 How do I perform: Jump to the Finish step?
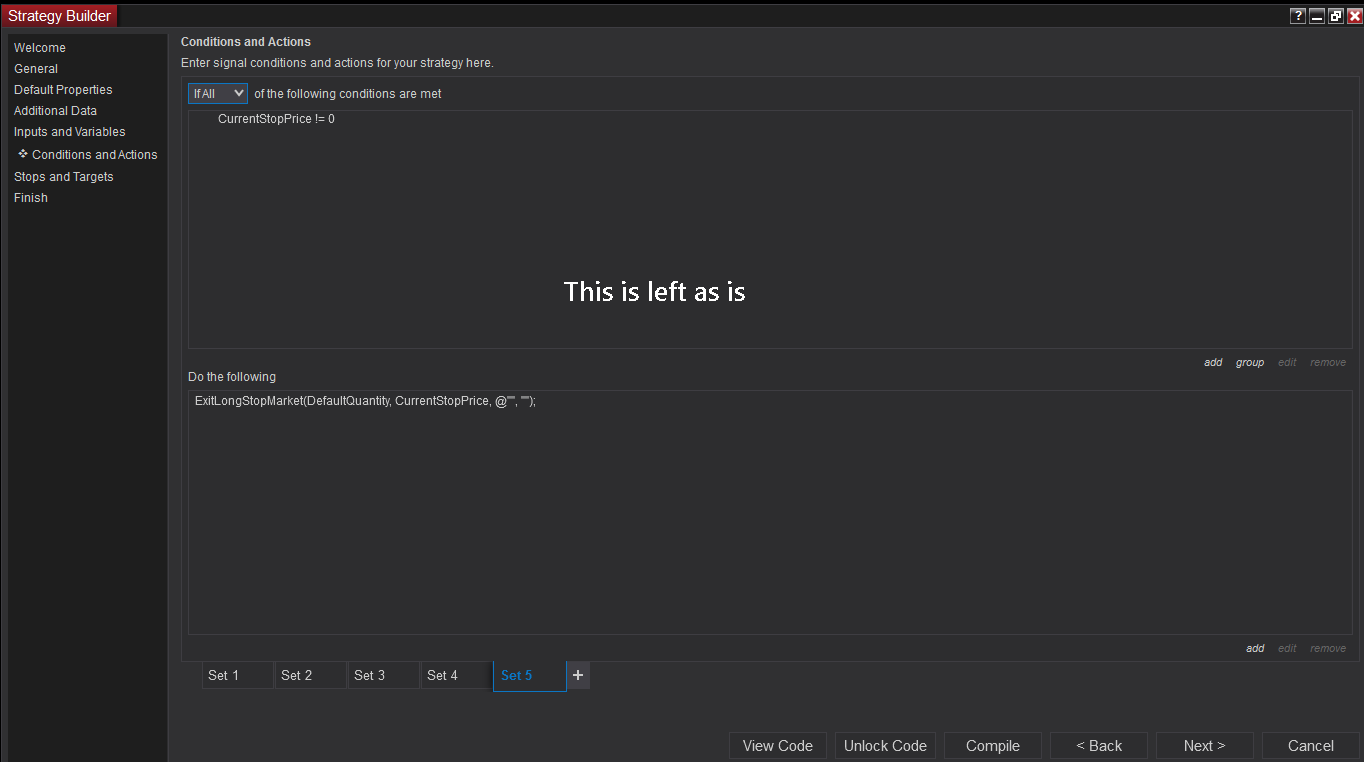pos(31,198)
